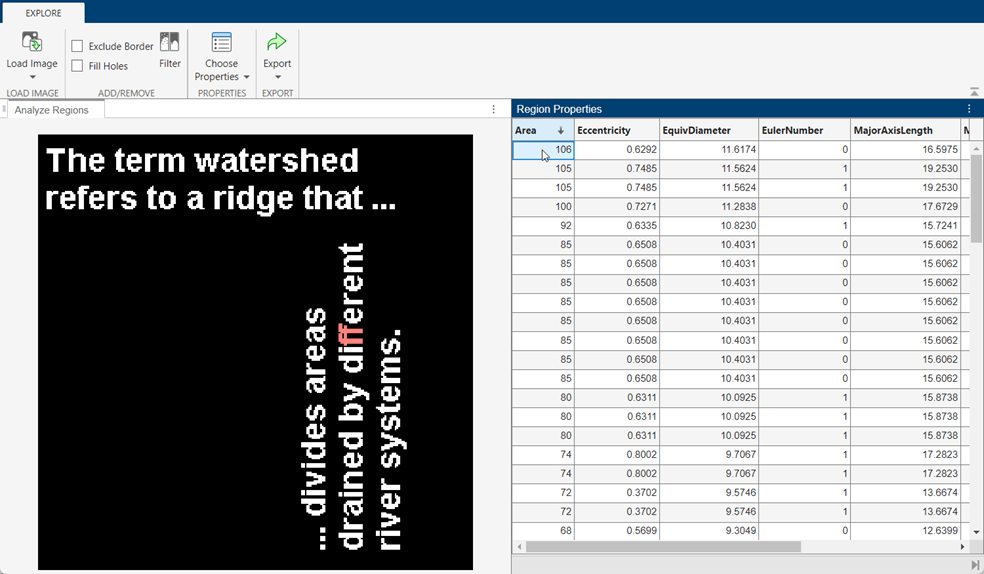Enable the Exclude Border checkbox
The image size is (984, 574).
point(77,46)
